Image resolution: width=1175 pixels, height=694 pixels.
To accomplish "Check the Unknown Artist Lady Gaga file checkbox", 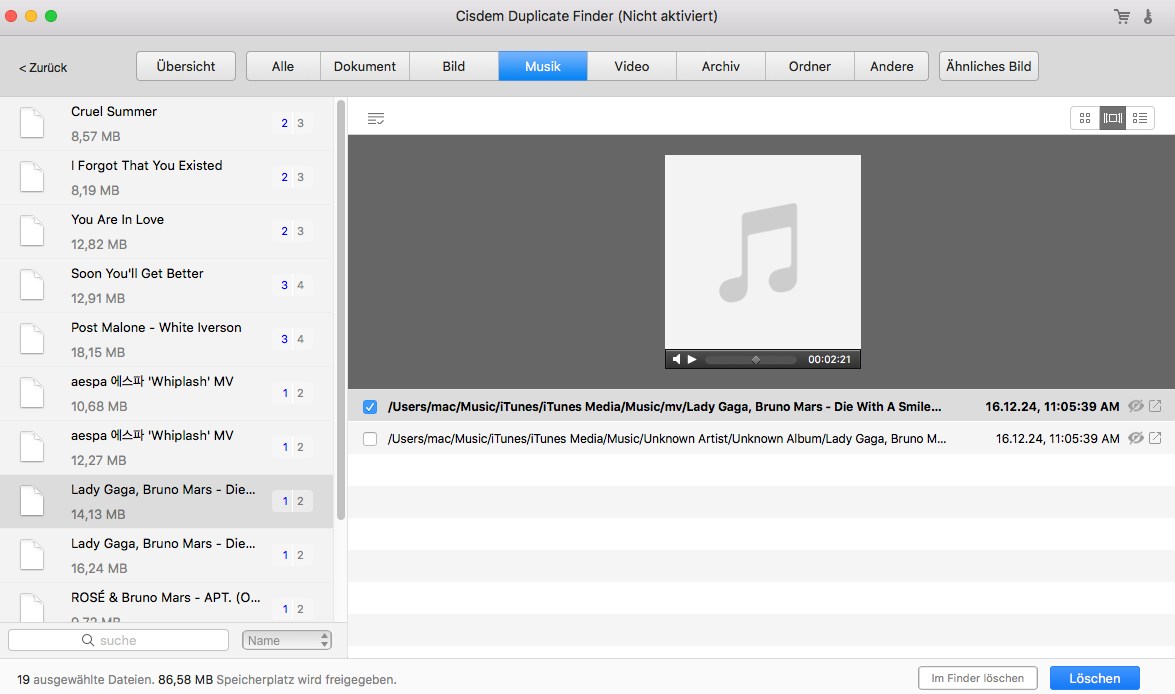I will click(x=369, y=438).
